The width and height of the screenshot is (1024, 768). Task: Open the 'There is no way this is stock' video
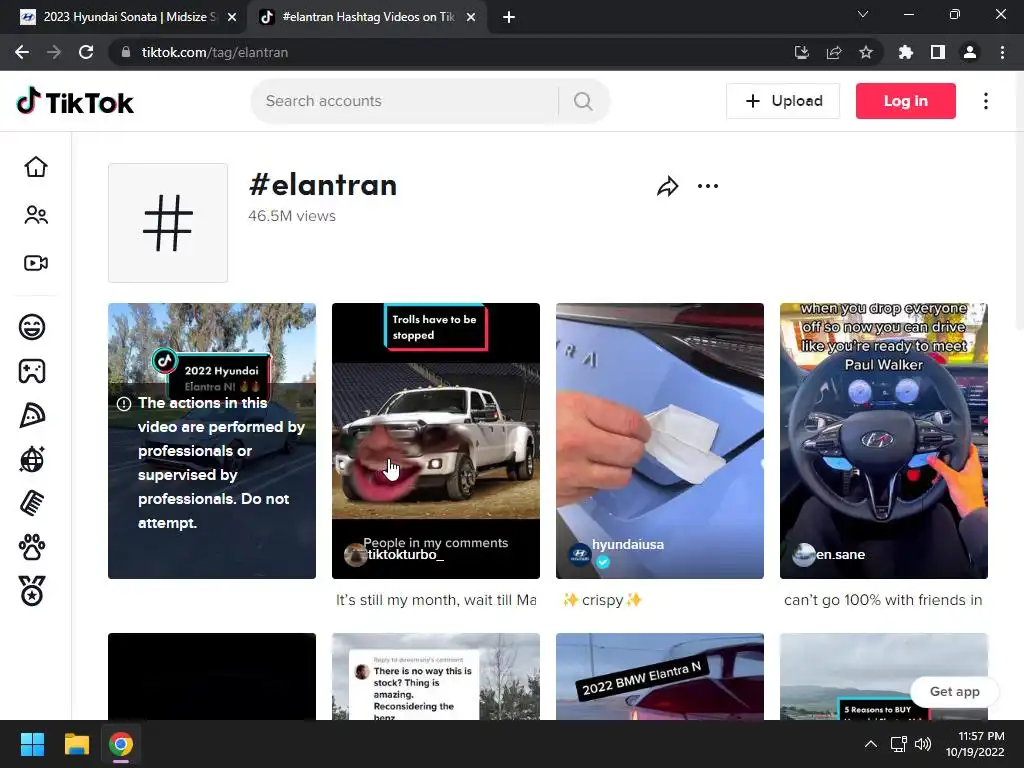436,677
